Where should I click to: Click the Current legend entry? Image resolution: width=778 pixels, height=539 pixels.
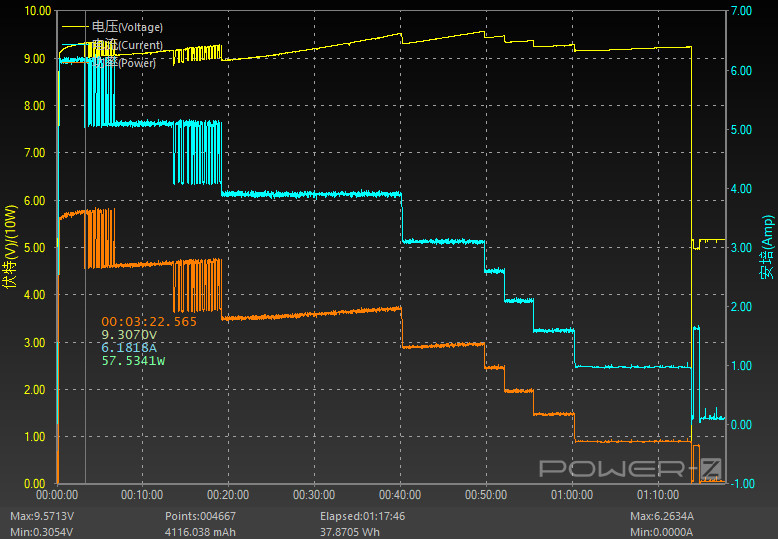[x=127, y=45]
